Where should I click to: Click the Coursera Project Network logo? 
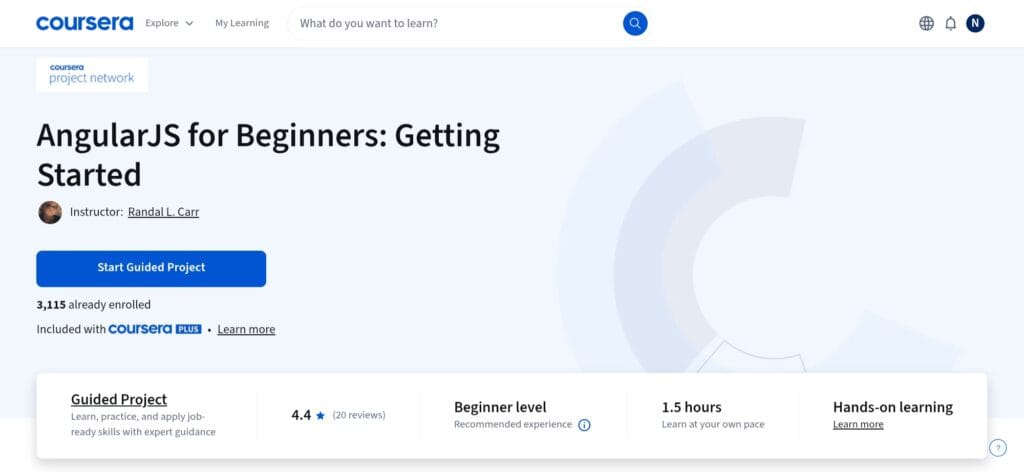click(x=92, y=74)
